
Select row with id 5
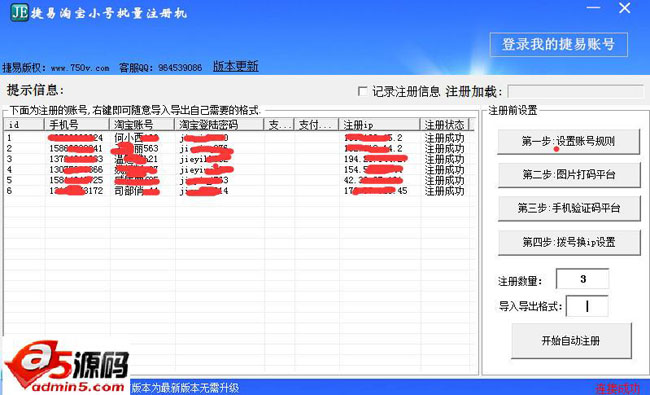[238, 180]
